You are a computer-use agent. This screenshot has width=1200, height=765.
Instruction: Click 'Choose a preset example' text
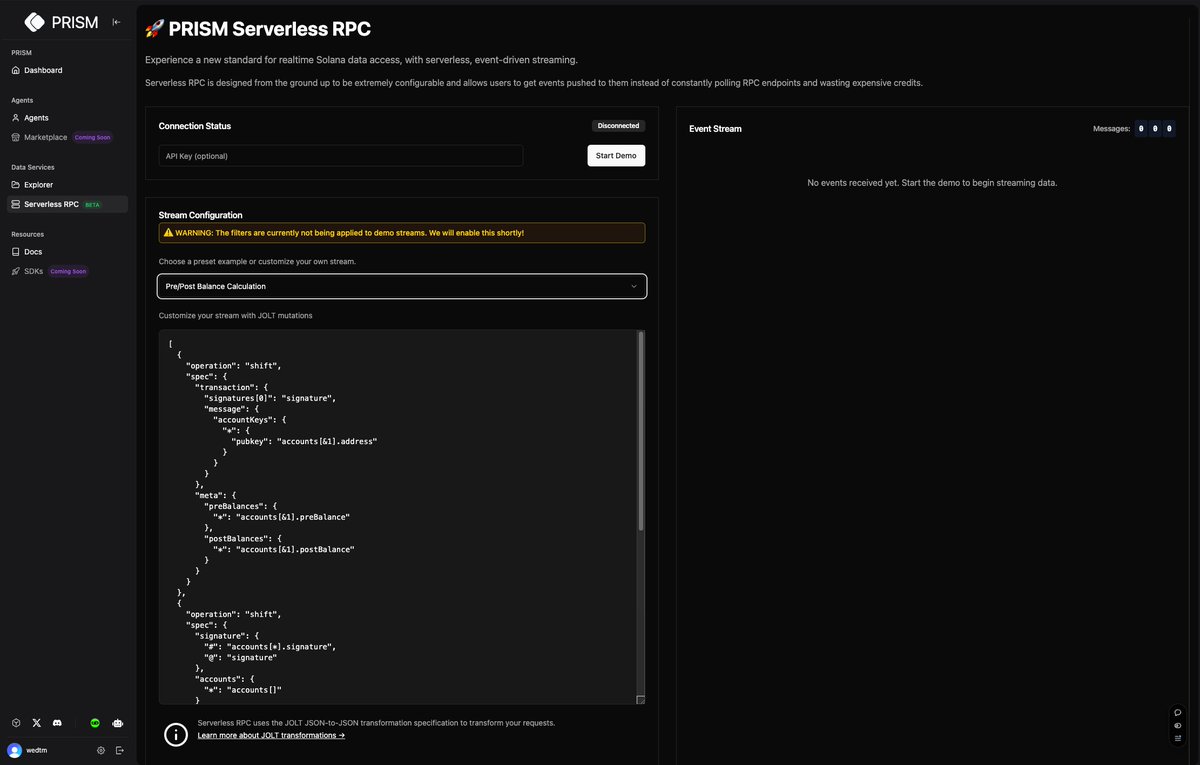[x=257, y=261]
